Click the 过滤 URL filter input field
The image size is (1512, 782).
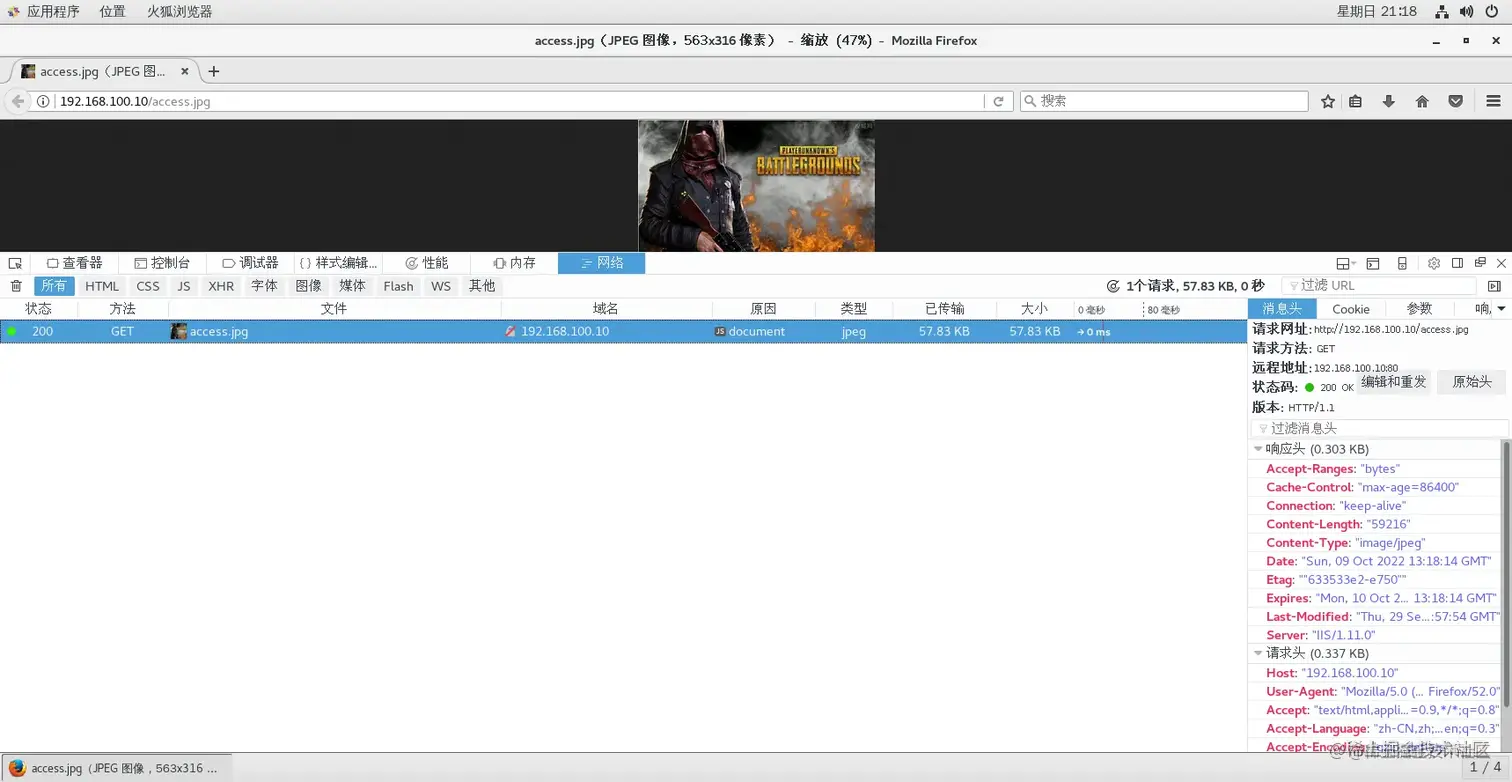pos(1381,286)
